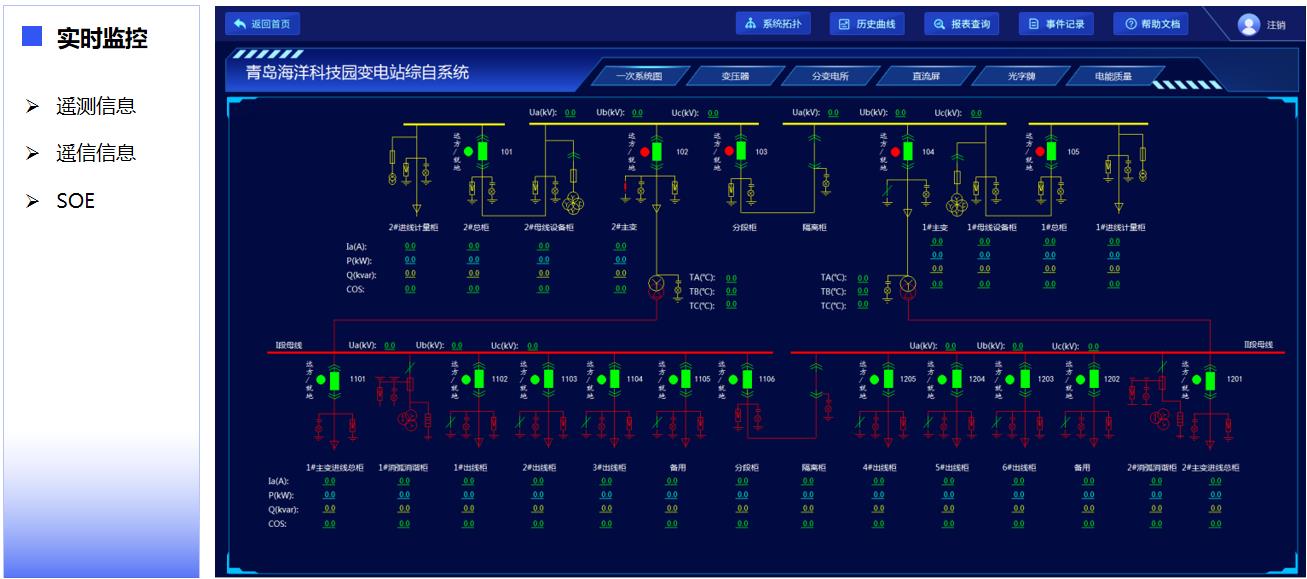Select breaker 1204 symbol
Image resolution: width=1307 pixels, height=579 pixels.
pyautogui.click(x=957, y=379)
